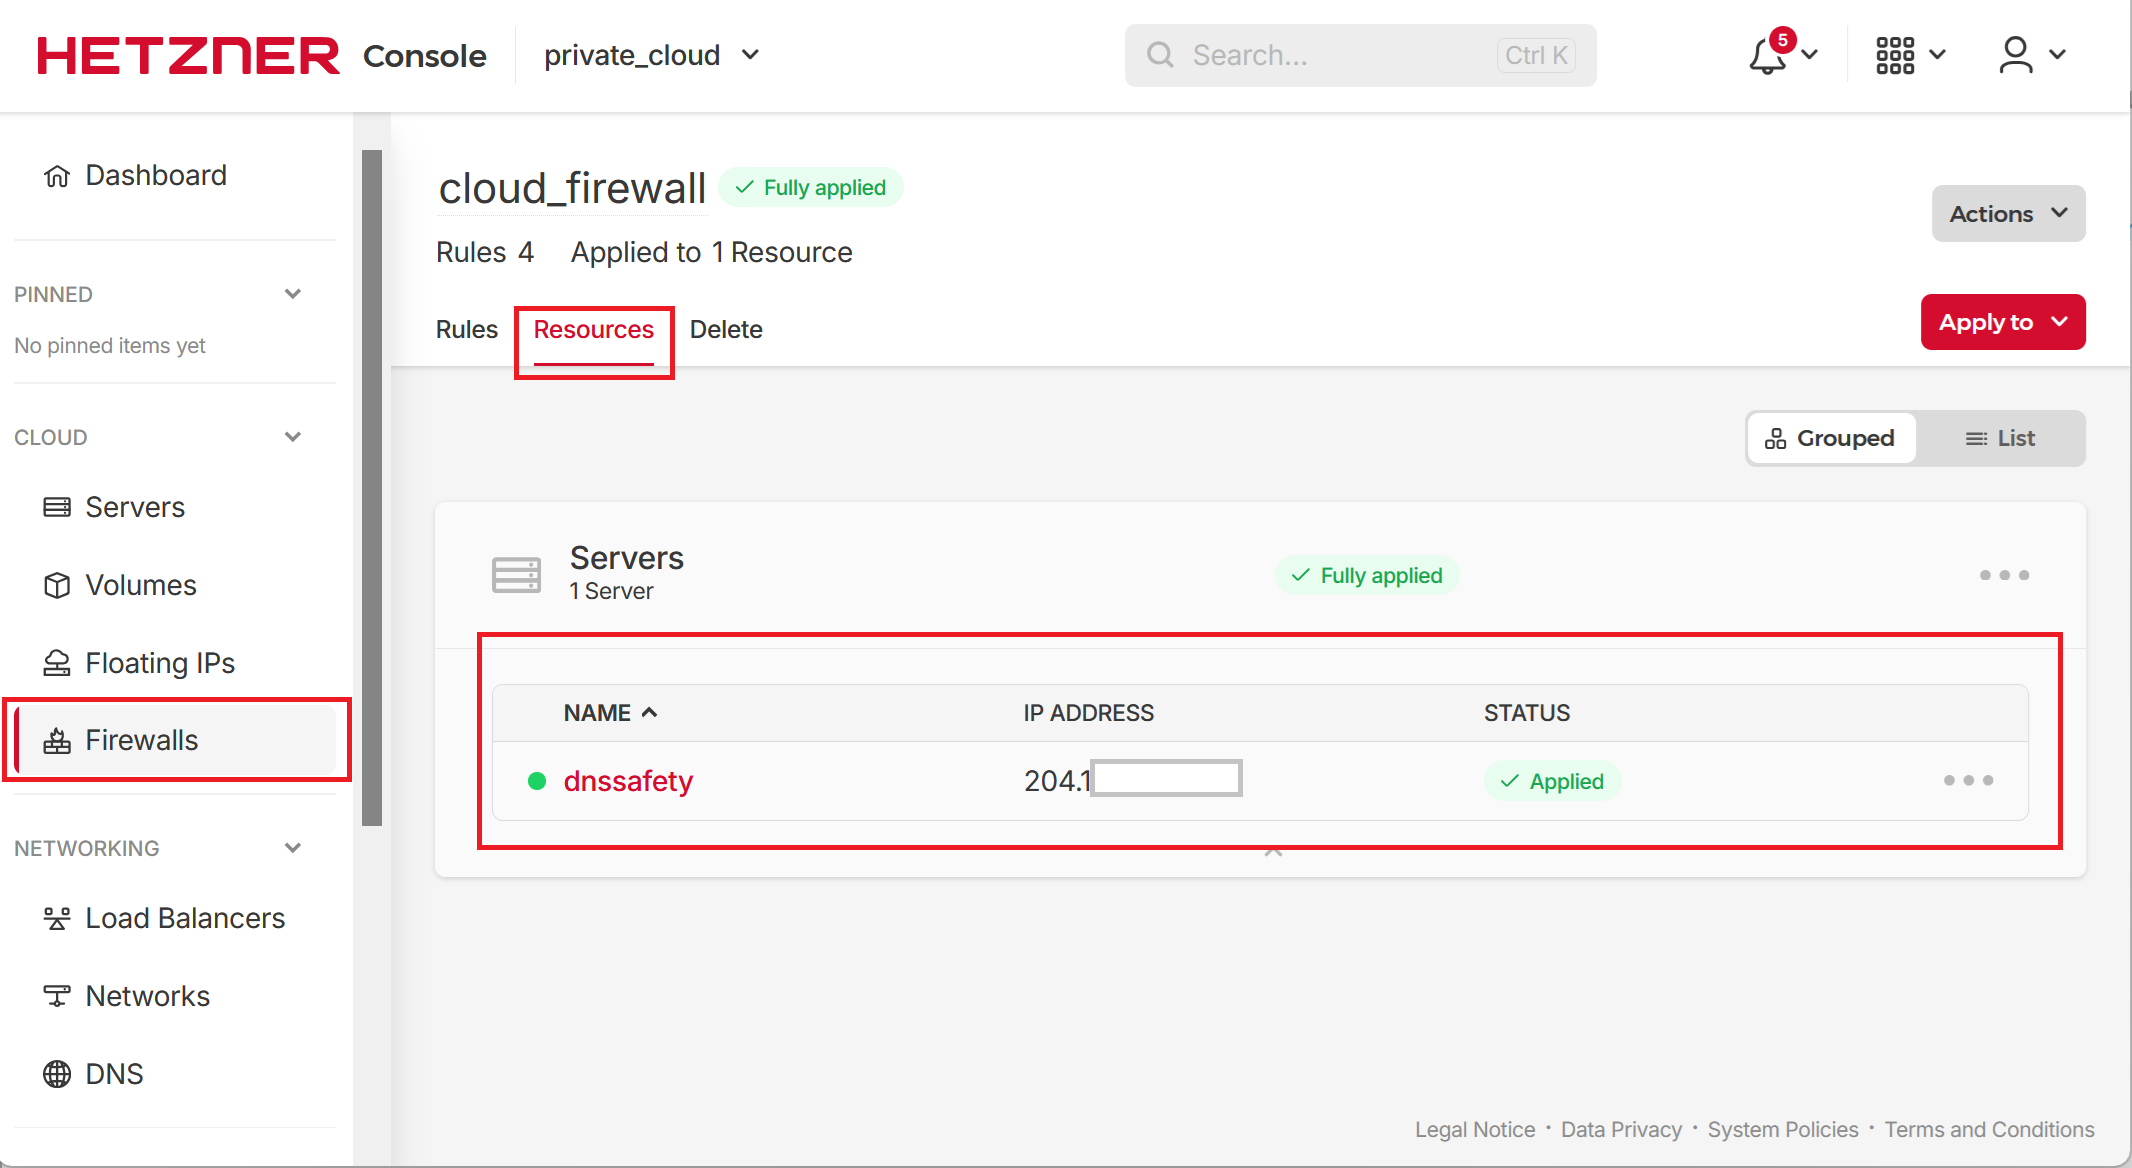Click the IP ADDRESS column header

click(x=1088, y=713)
